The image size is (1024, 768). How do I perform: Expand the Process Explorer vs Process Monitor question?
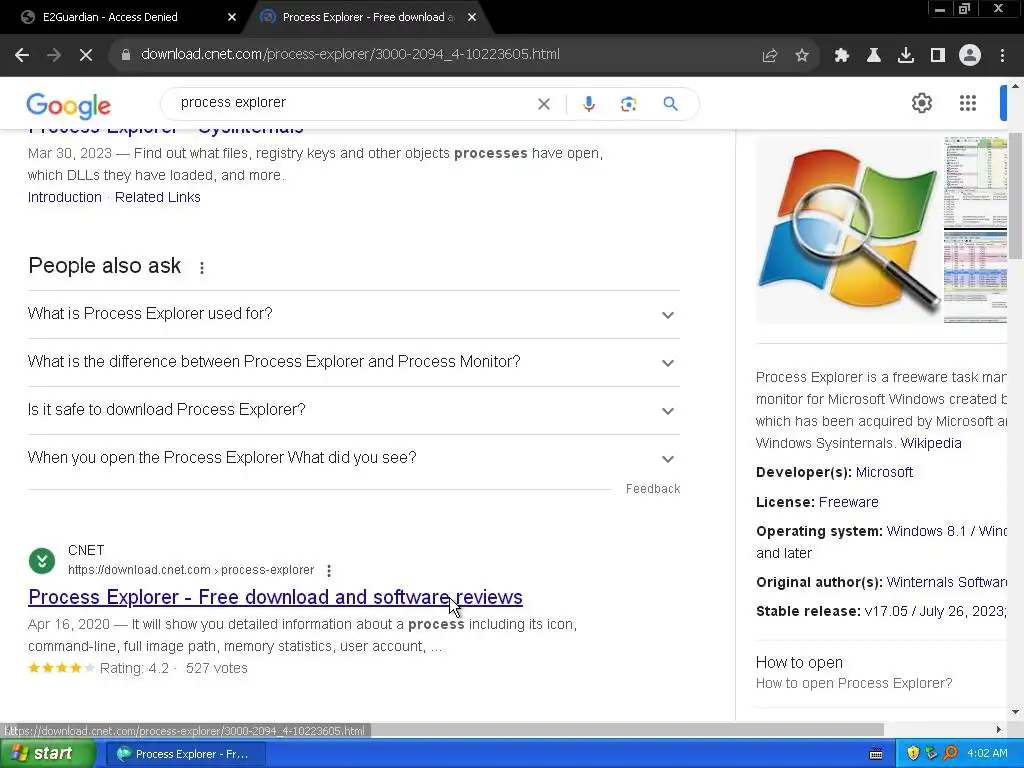(353, 362)
